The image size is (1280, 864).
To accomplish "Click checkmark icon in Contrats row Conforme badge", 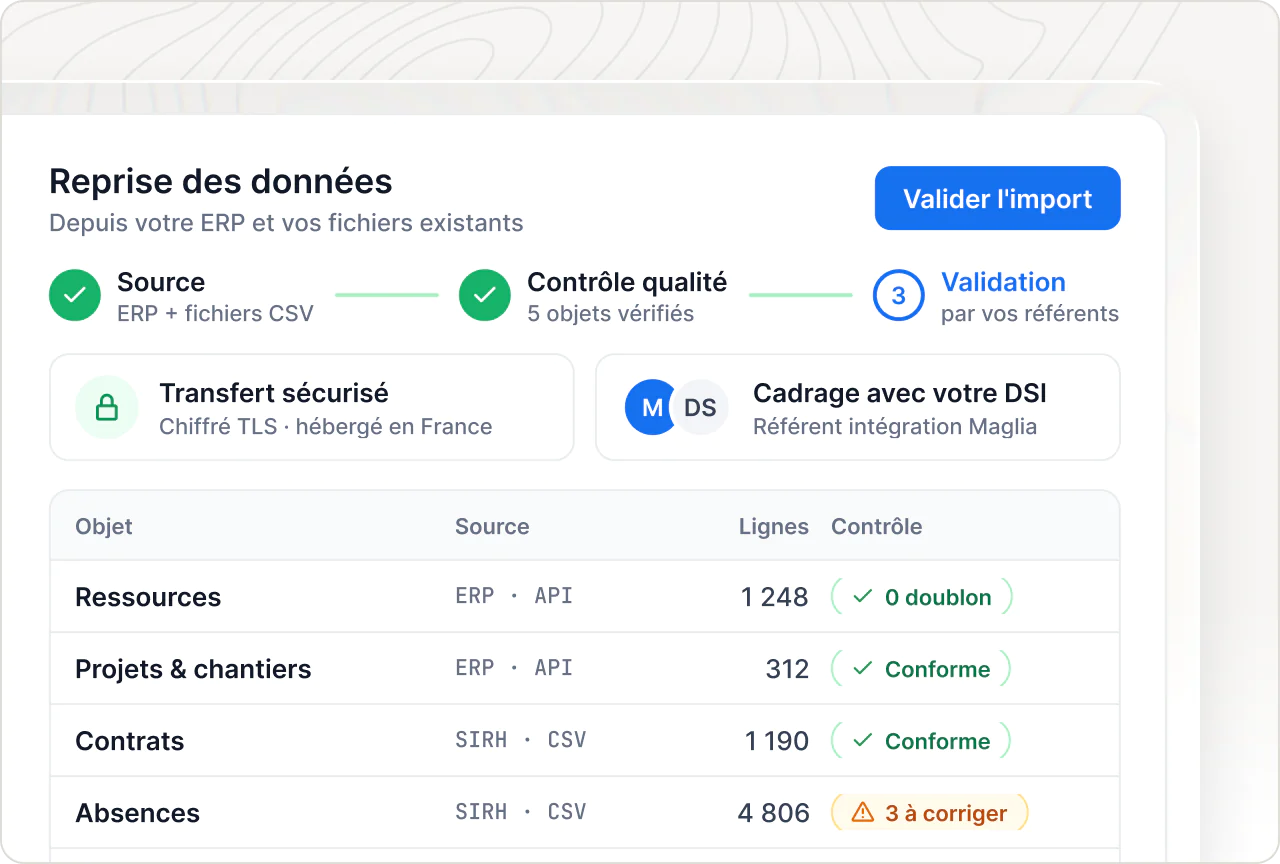I will pyautogui.click(x=863, y=741).
